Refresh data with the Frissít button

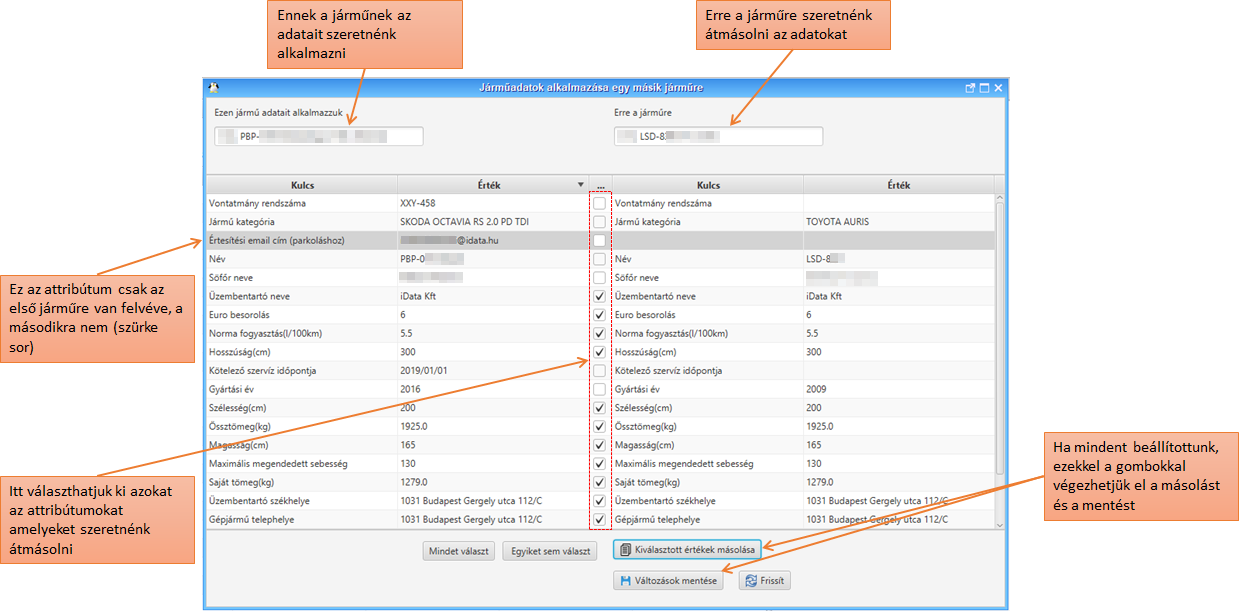[x=765, y=580]
